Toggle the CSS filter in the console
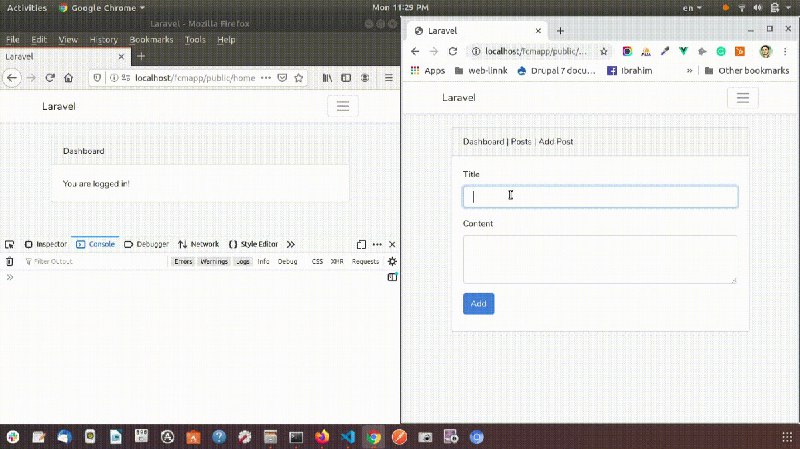800x449 pixels. pos(317,262)
